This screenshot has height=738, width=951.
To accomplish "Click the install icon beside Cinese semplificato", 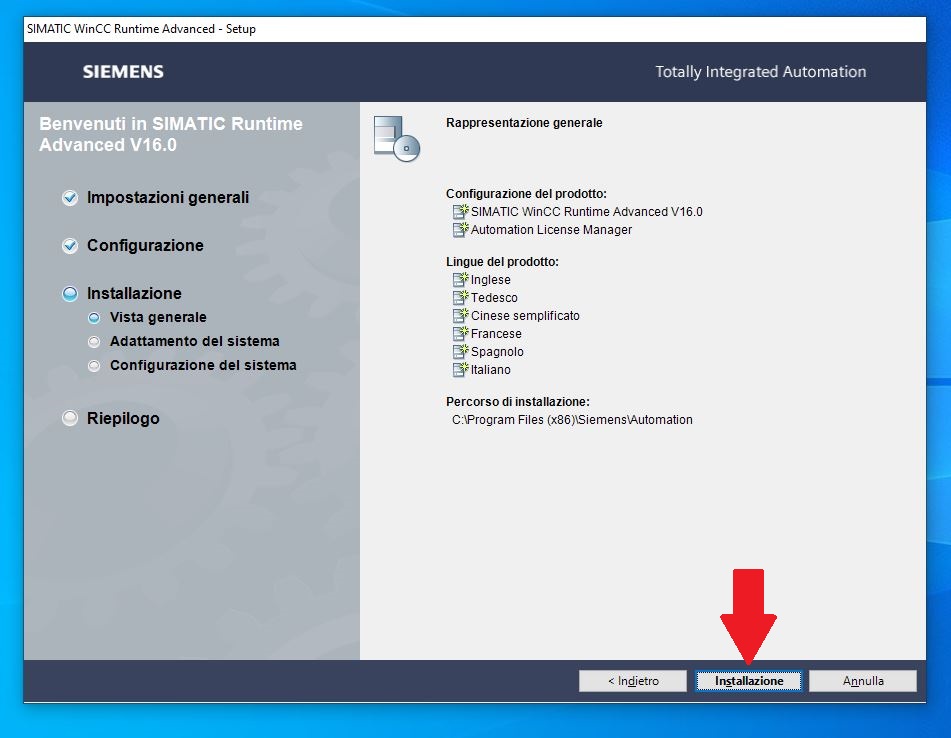I will pos(461,315).
